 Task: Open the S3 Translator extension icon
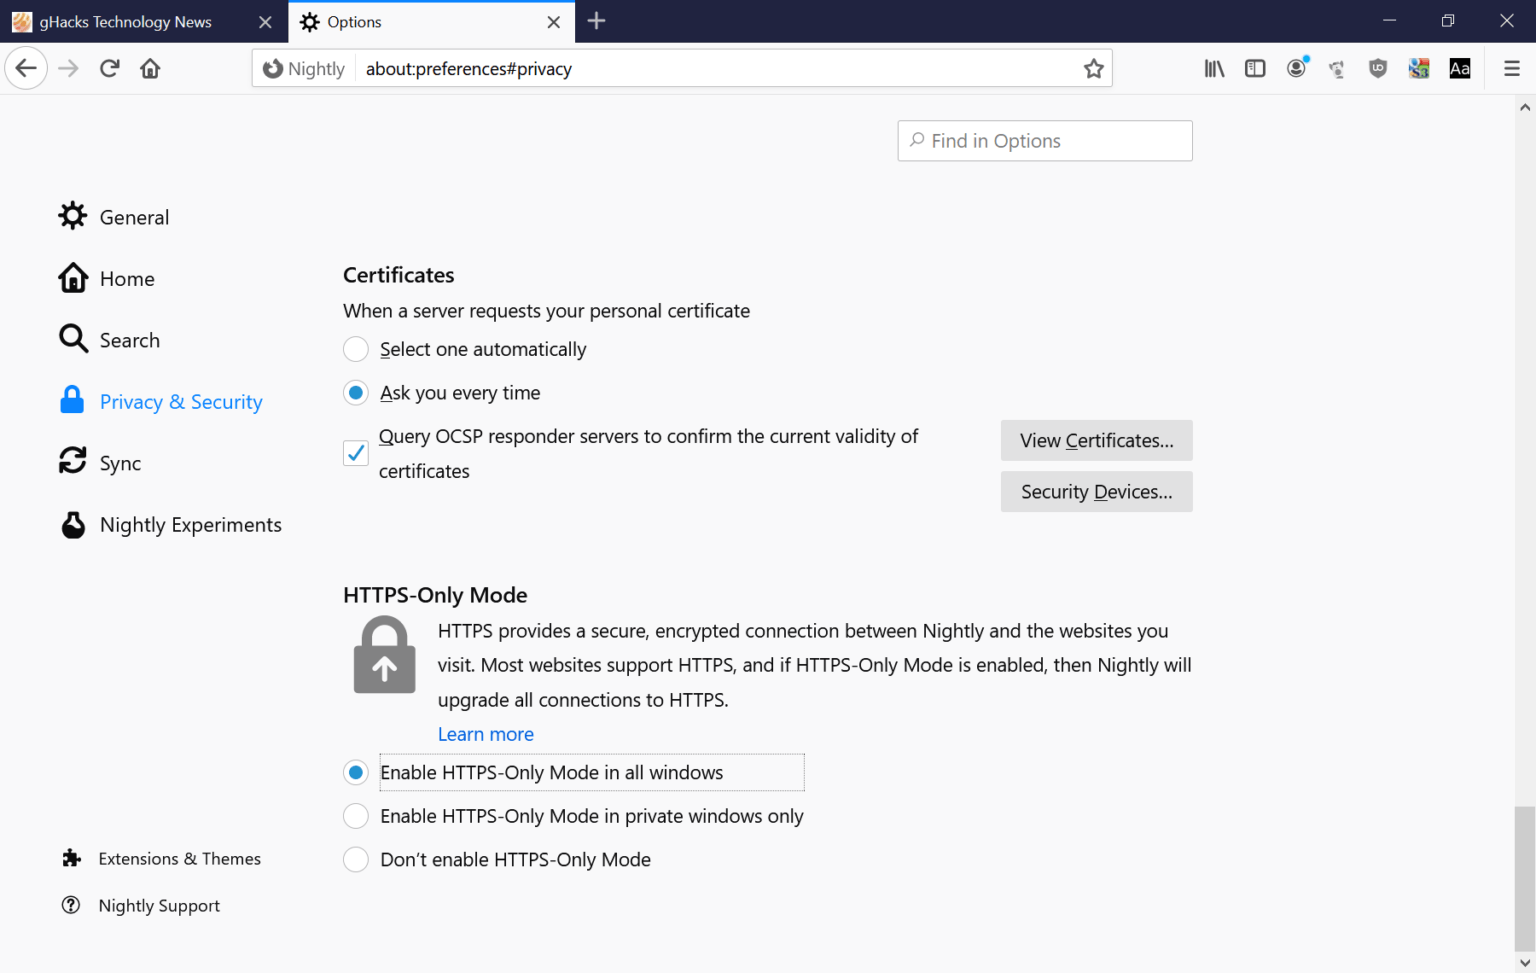coord(1419,68)
